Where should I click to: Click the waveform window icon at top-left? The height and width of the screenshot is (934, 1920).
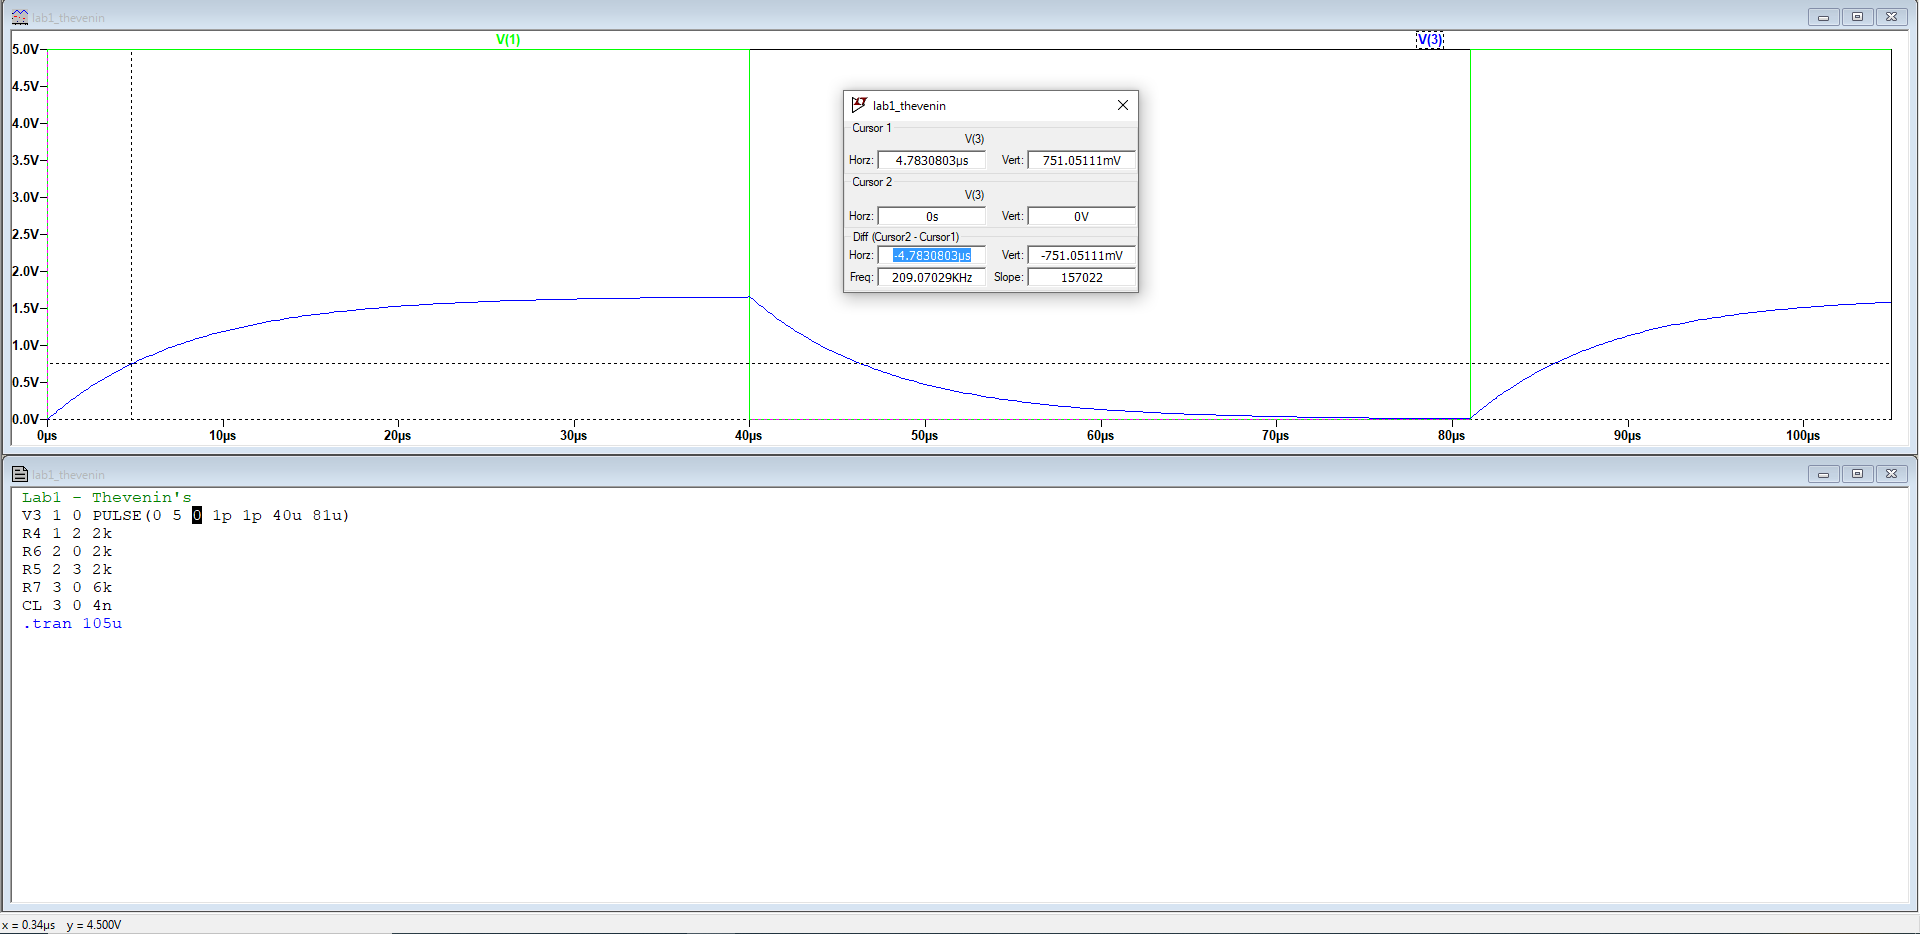(19, 17)
